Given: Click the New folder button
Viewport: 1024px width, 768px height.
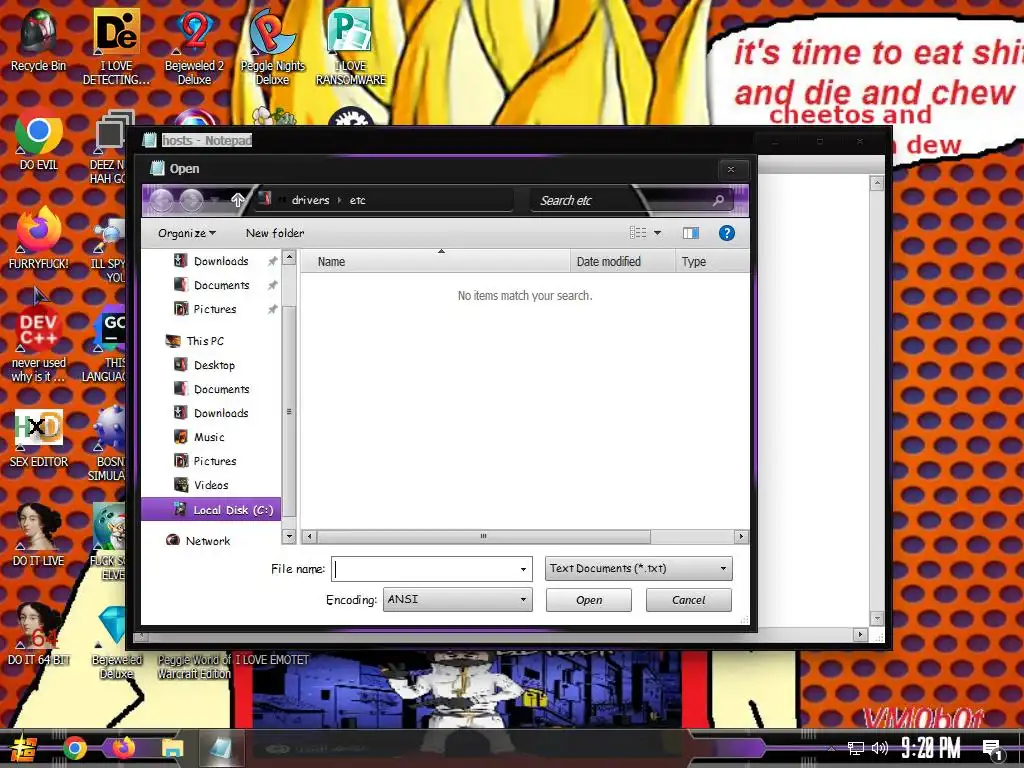Looking at the screenshot, I should (x=275, y=233).
